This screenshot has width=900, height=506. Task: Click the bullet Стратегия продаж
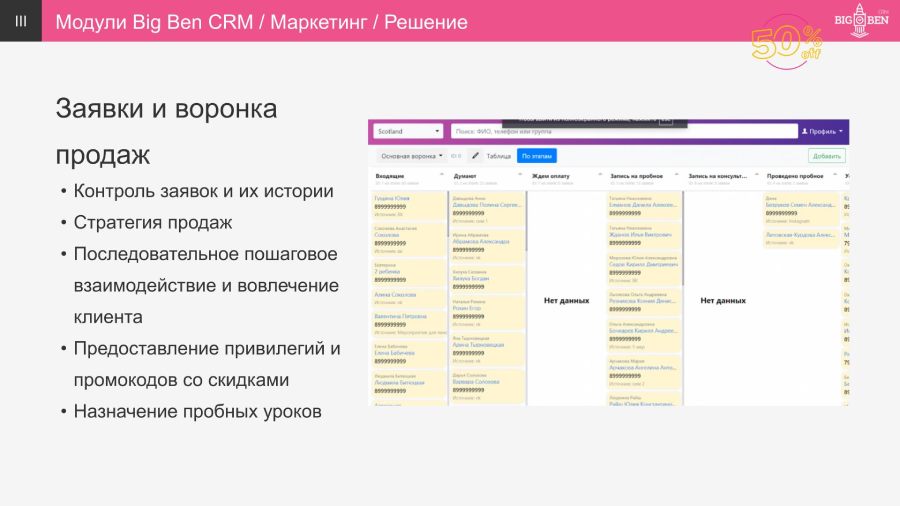153,223
